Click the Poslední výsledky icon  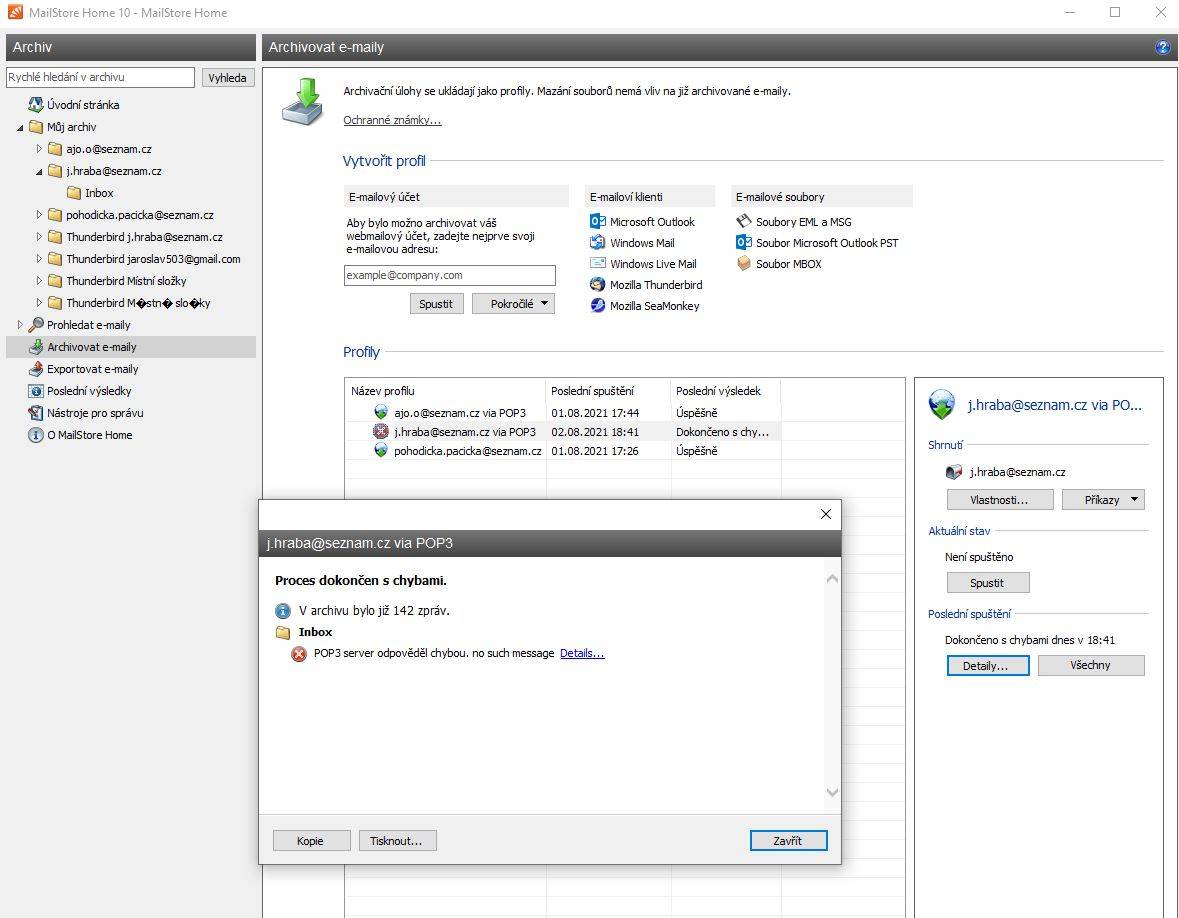pos(35,391)
